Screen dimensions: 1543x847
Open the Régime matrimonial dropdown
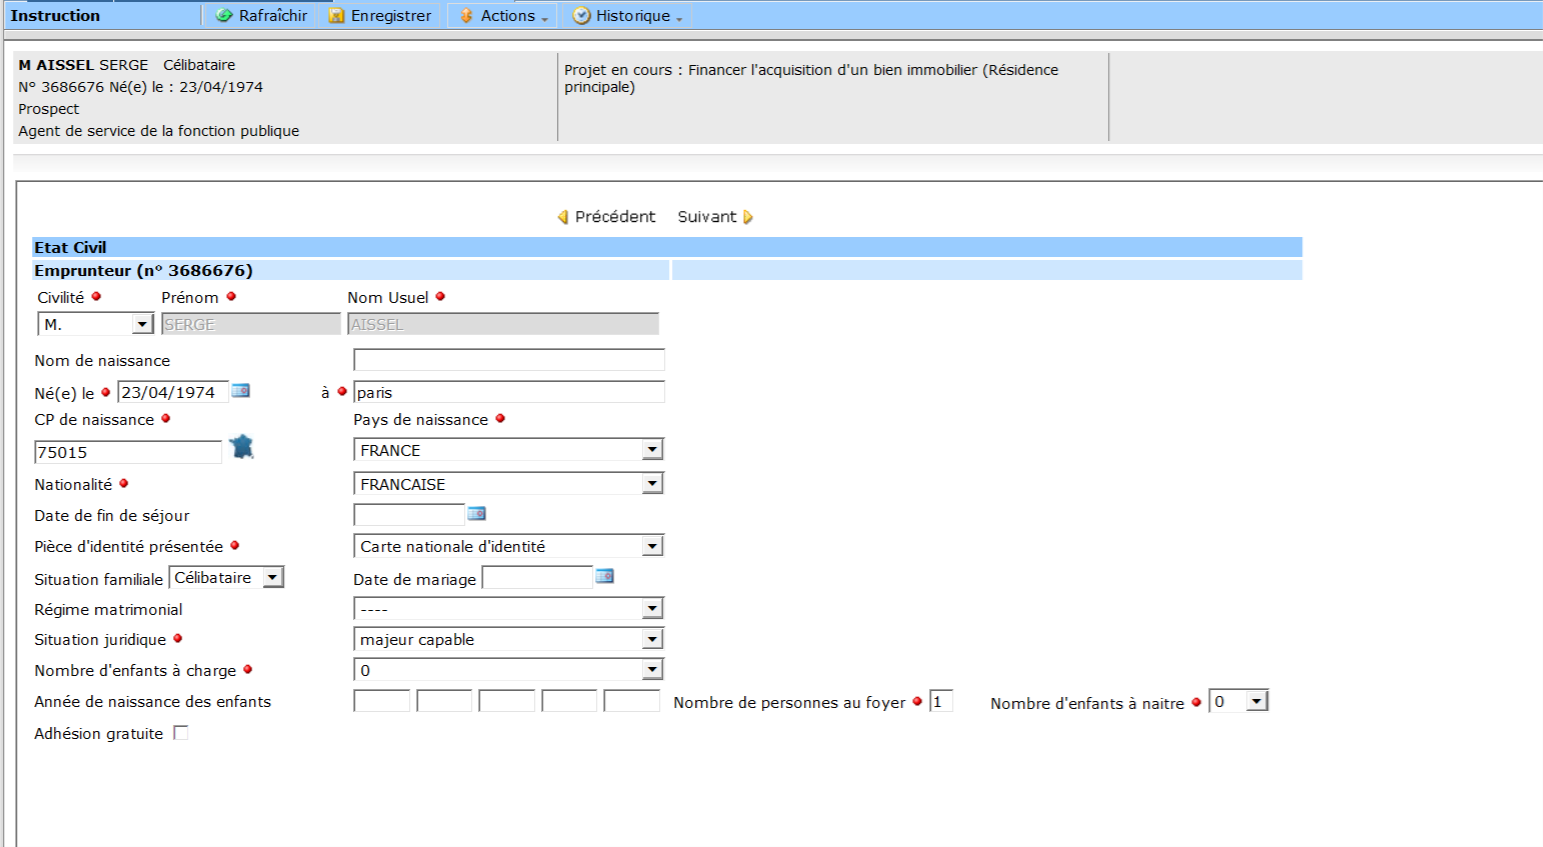tap(652, 608)
